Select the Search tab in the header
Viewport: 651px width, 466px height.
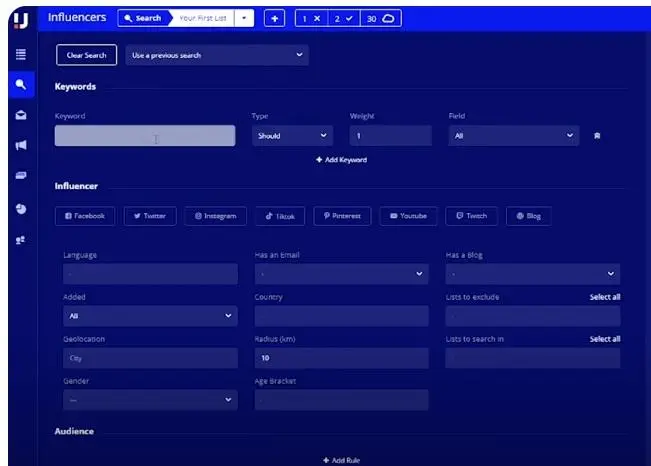tap(143, 18)
